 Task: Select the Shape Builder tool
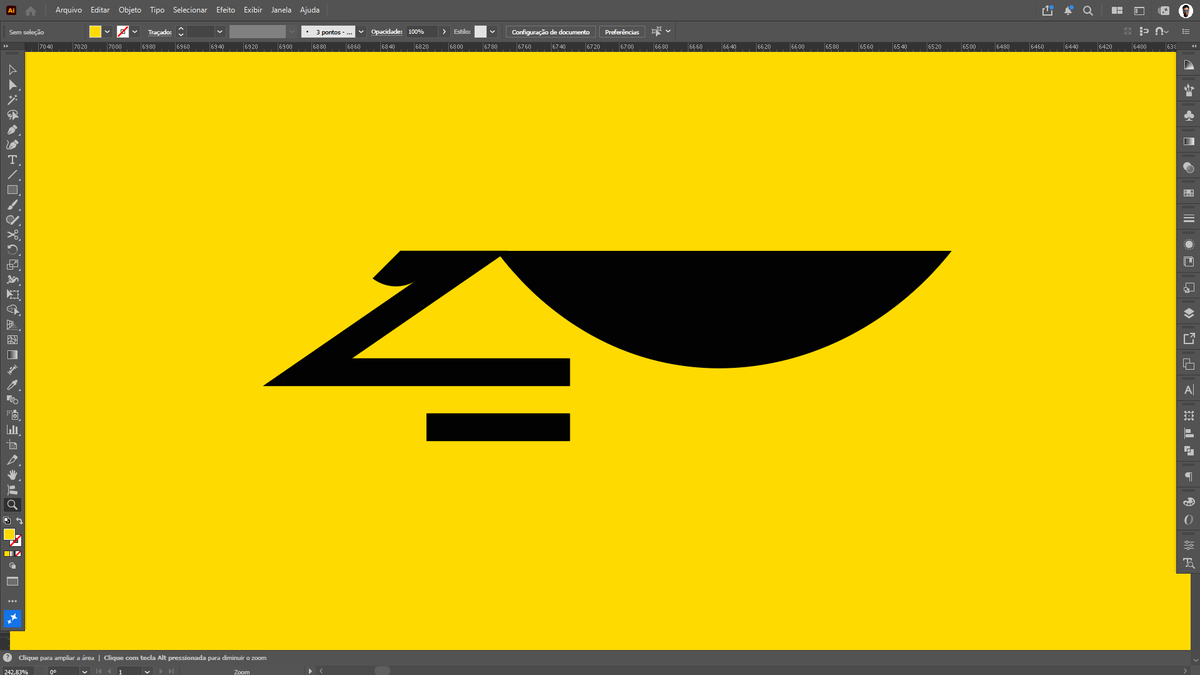coord(13,310)
